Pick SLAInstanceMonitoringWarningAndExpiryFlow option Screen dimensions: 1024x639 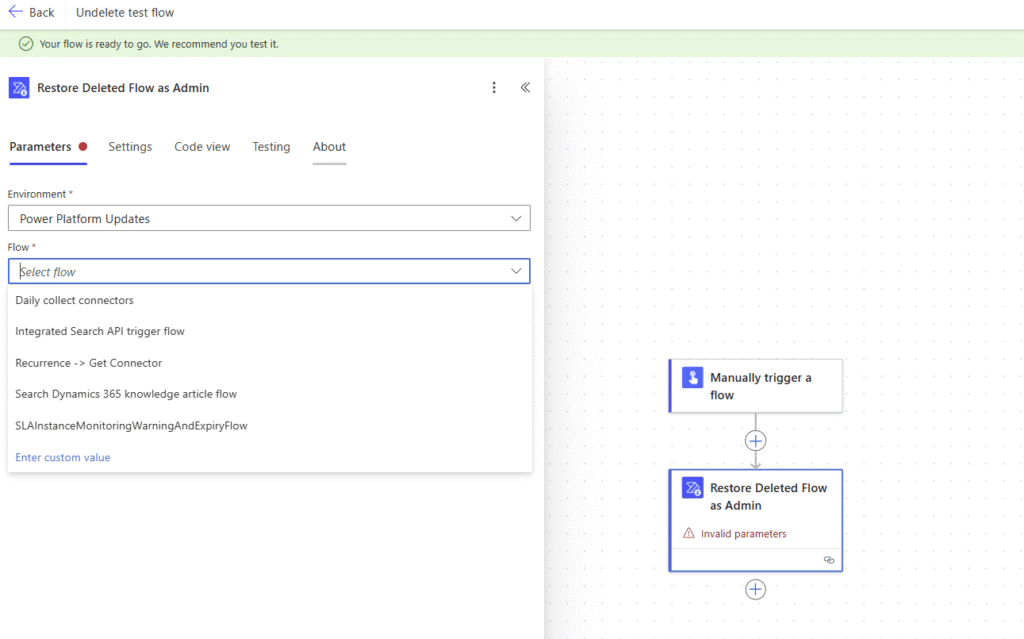pos(270,425)
